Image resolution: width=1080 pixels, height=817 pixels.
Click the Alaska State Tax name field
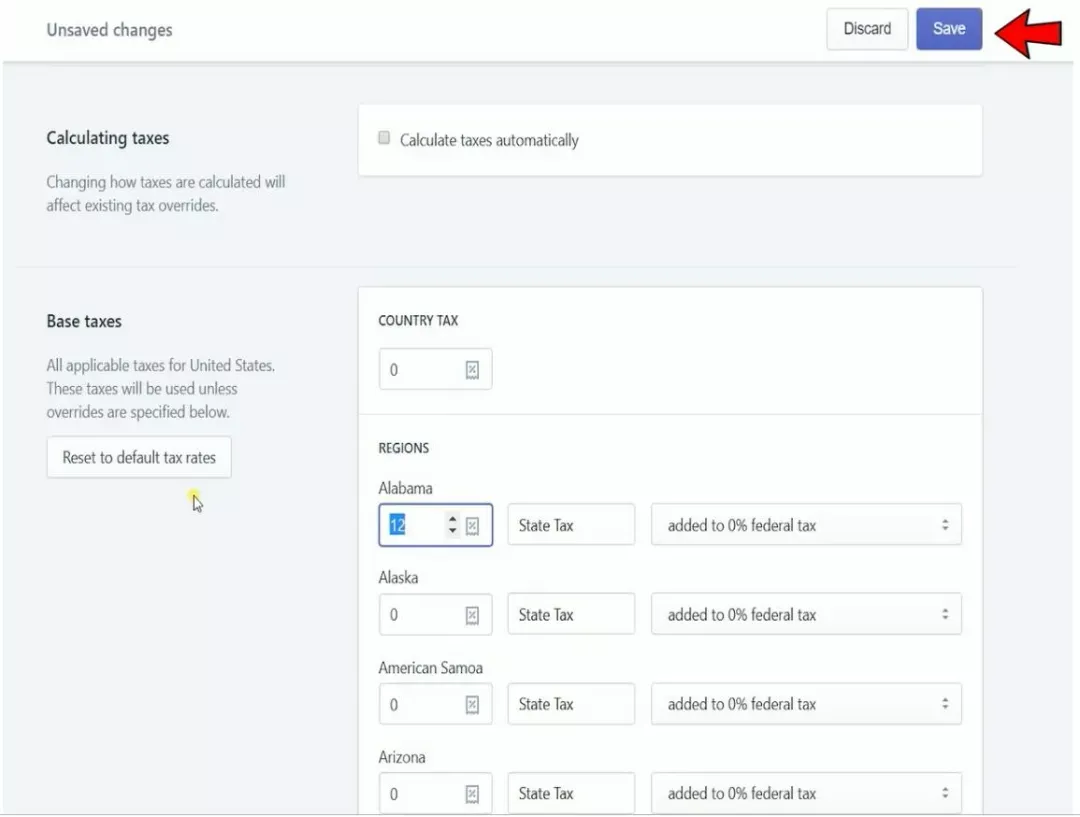tap(571, 614)
